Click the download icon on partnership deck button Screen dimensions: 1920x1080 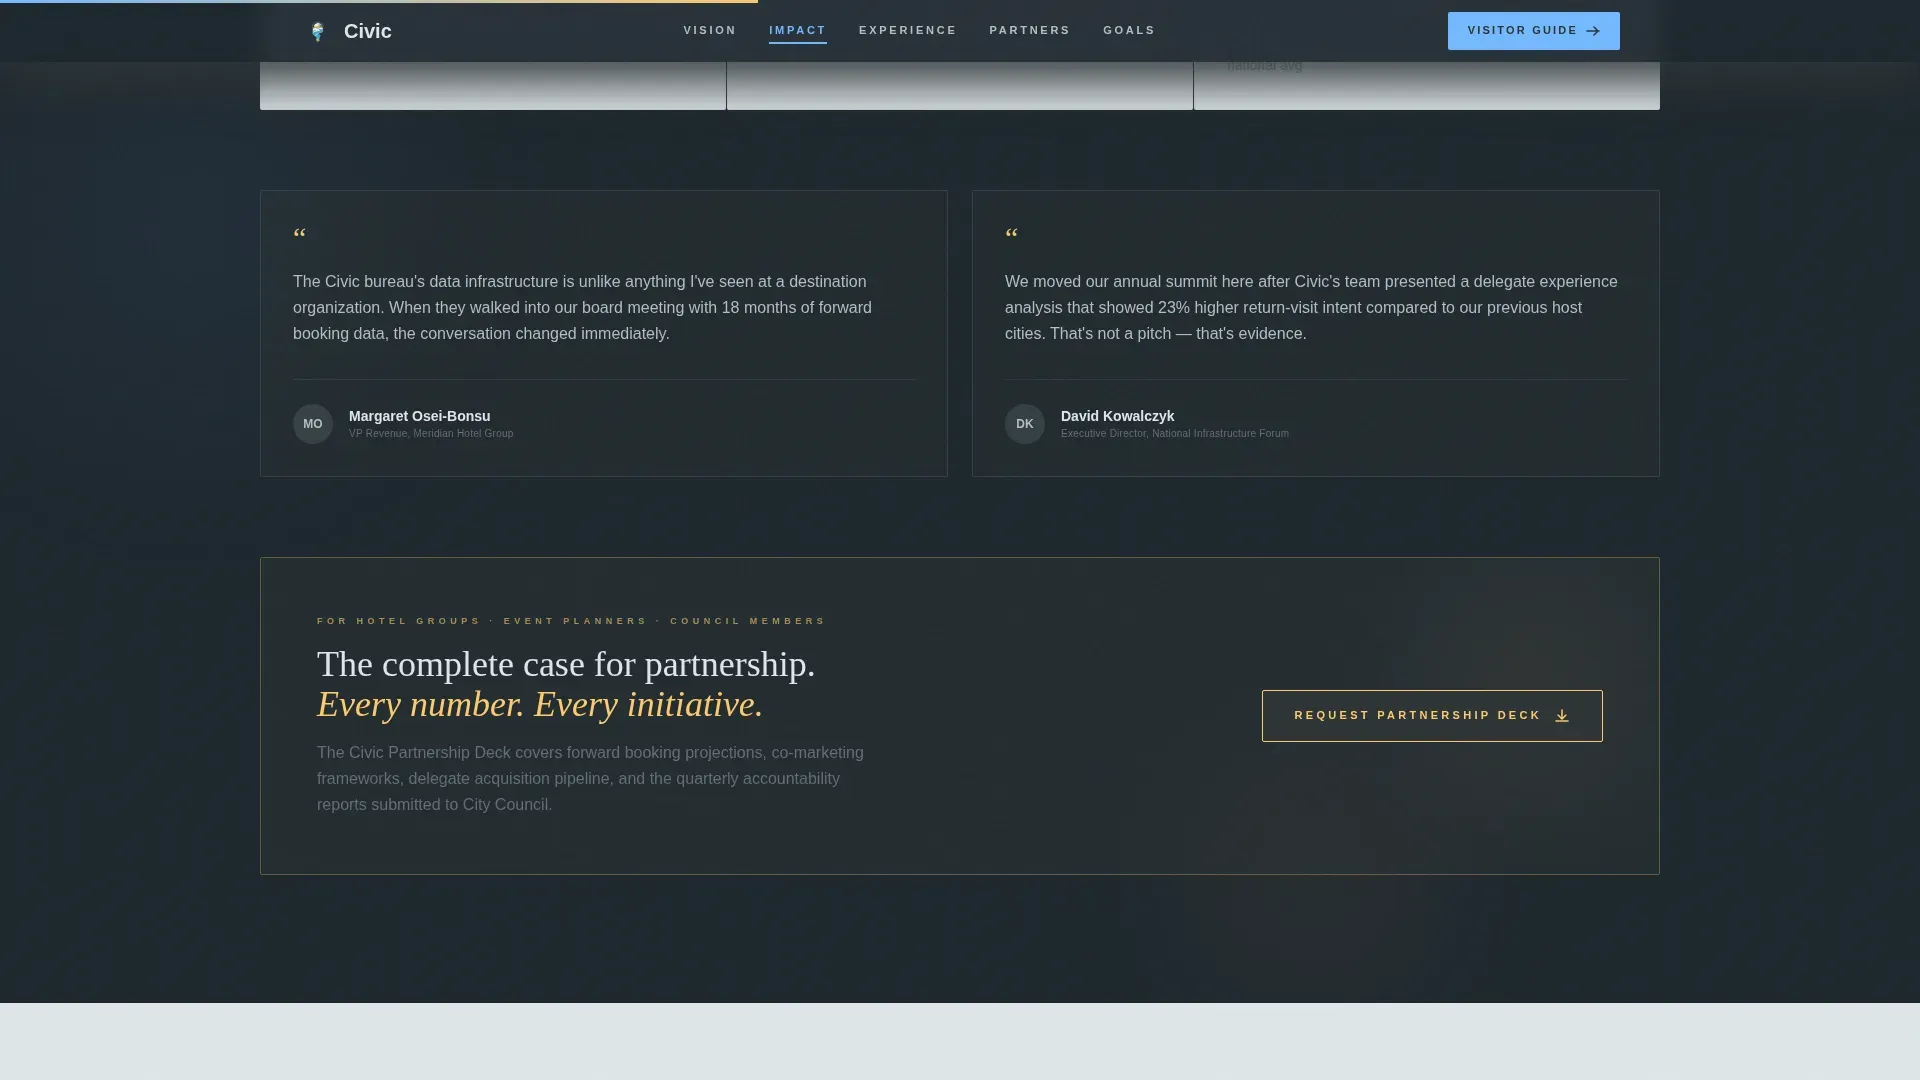1562,716
